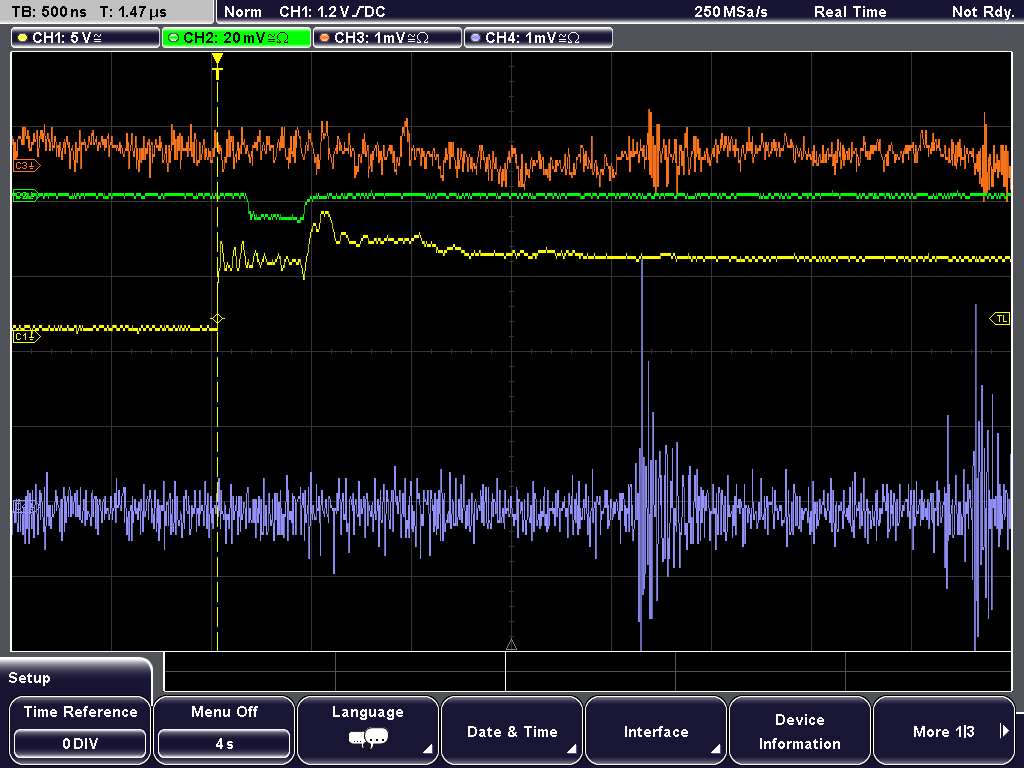Screen dimensions: 1024x768
Task: Select the CH3: 1 mV channel label
Action: tap(387, 38)
